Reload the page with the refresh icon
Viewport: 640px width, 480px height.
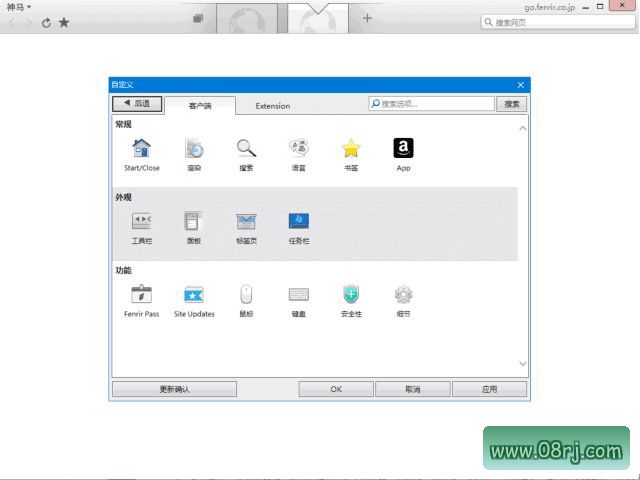tap(46, 22)
